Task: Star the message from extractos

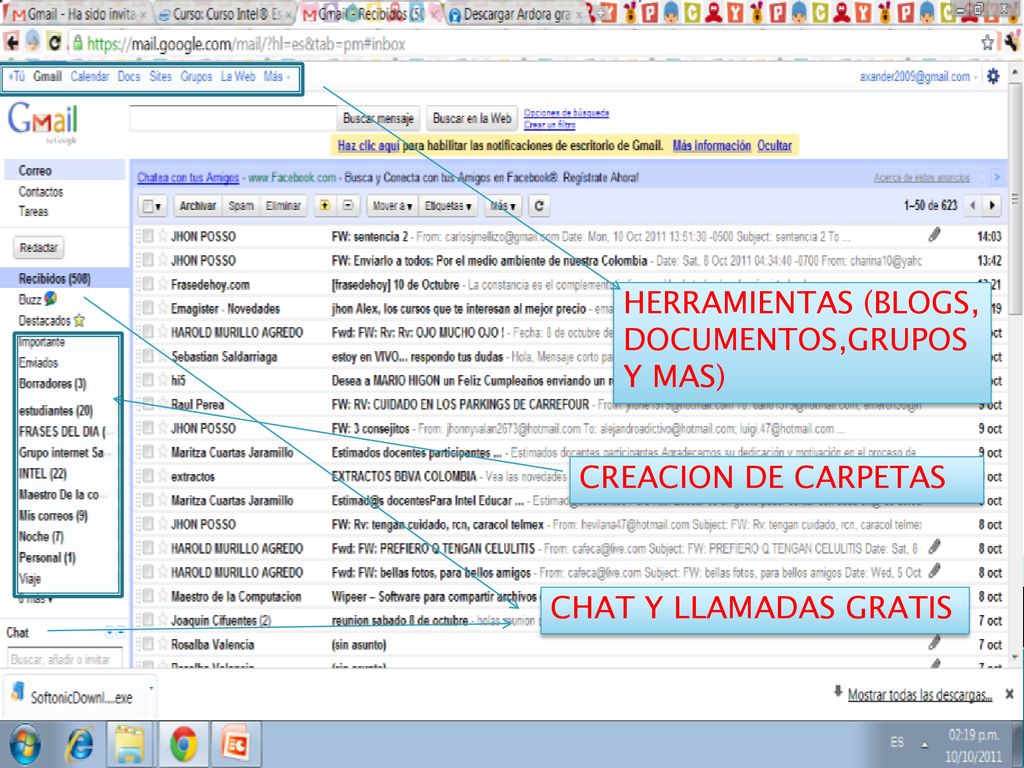Action: [x=163, y=475]
